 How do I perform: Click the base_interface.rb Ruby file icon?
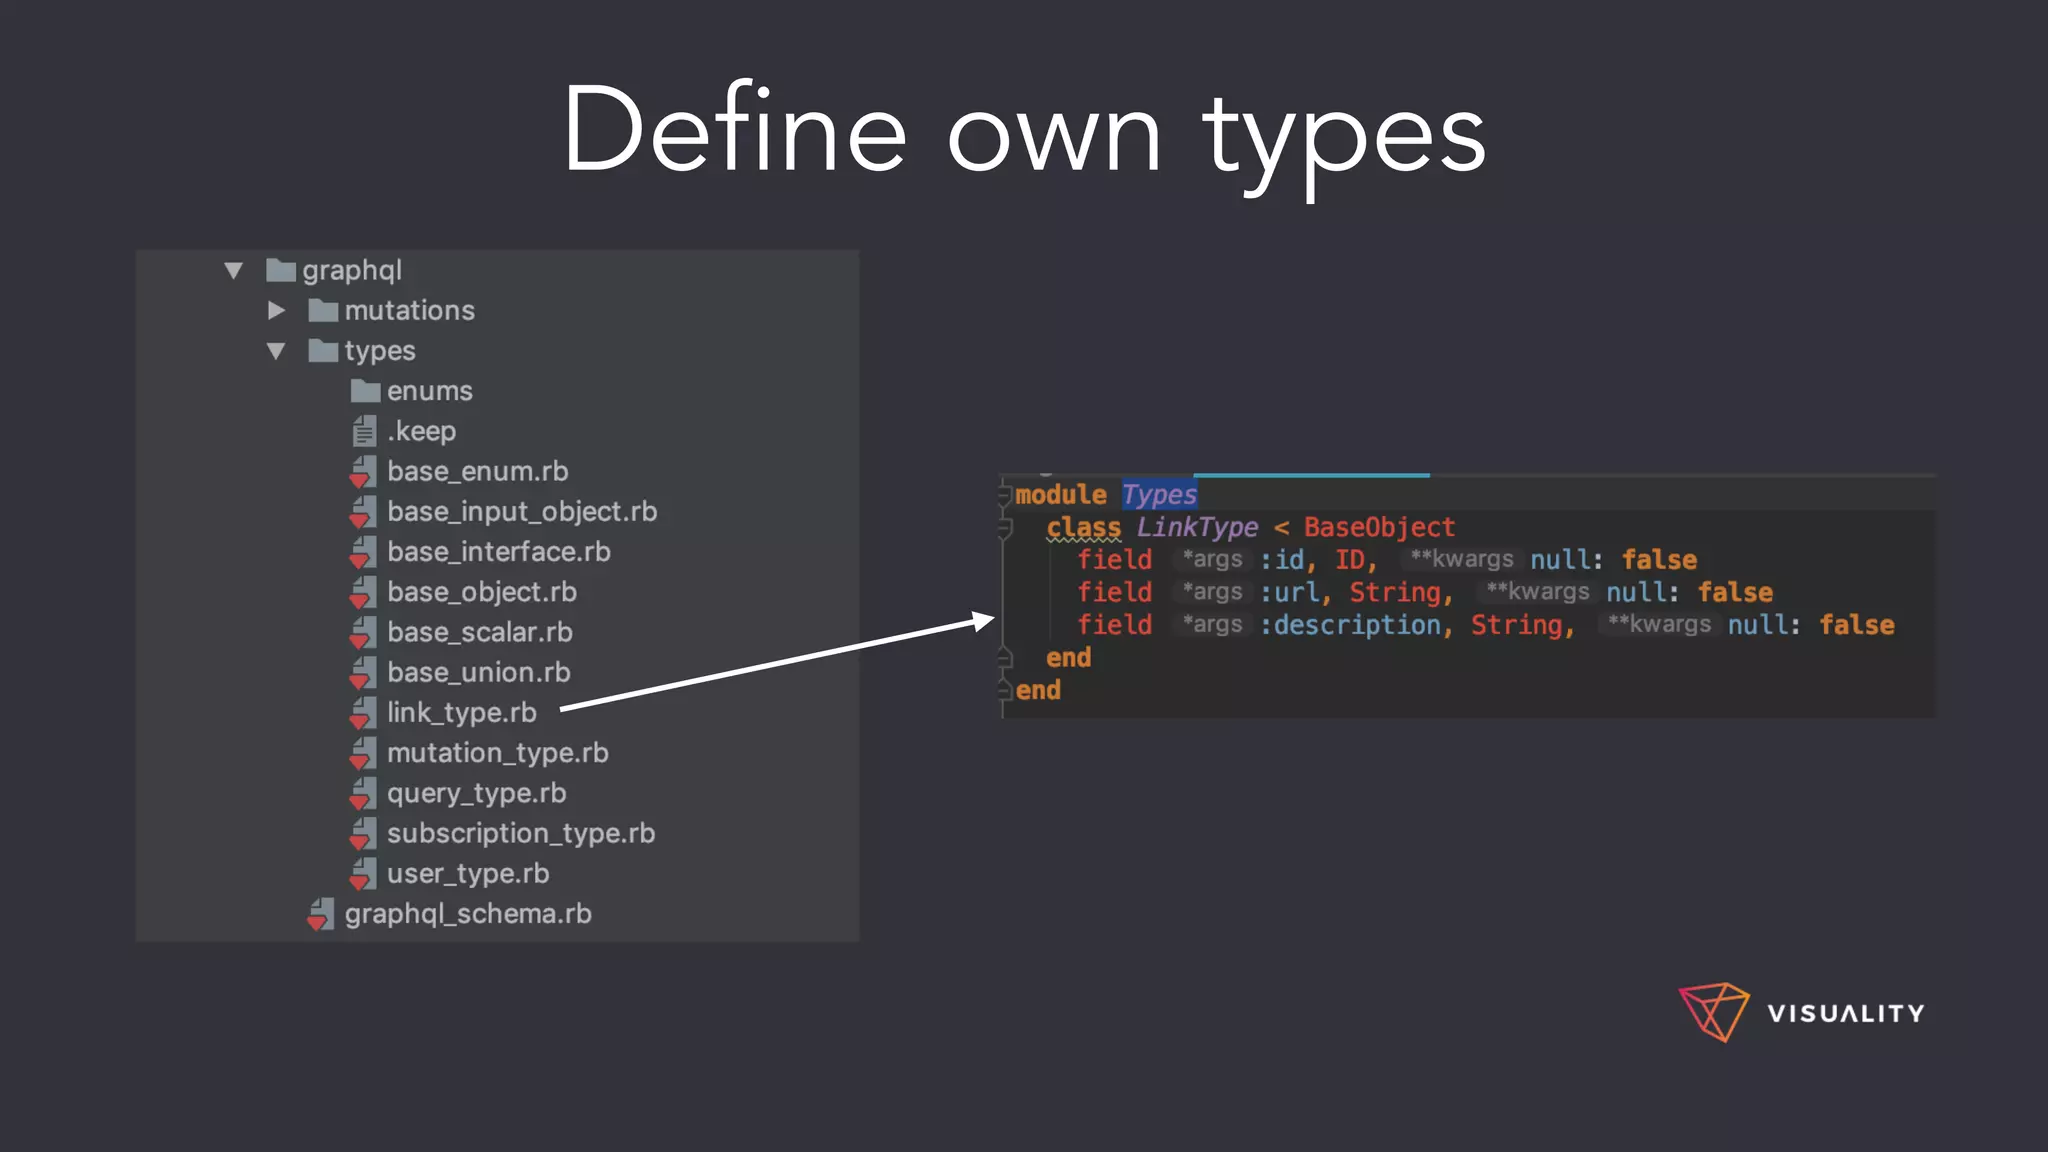click(363, 552)
